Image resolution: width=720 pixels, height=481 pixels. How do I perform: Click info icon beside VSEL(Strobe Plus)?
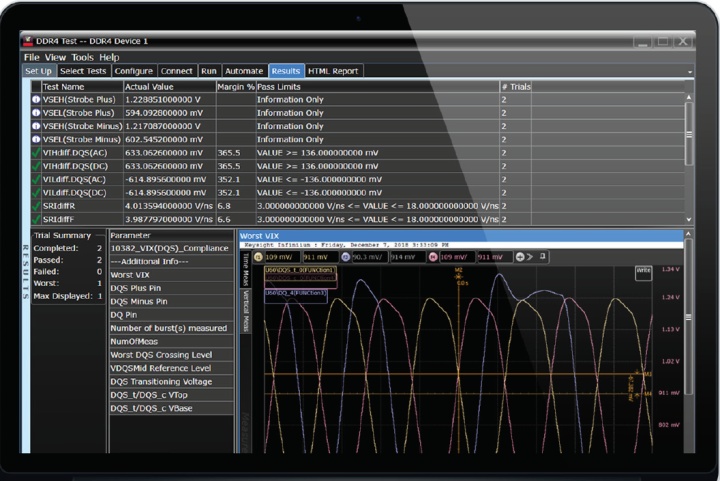click(36, 112)
